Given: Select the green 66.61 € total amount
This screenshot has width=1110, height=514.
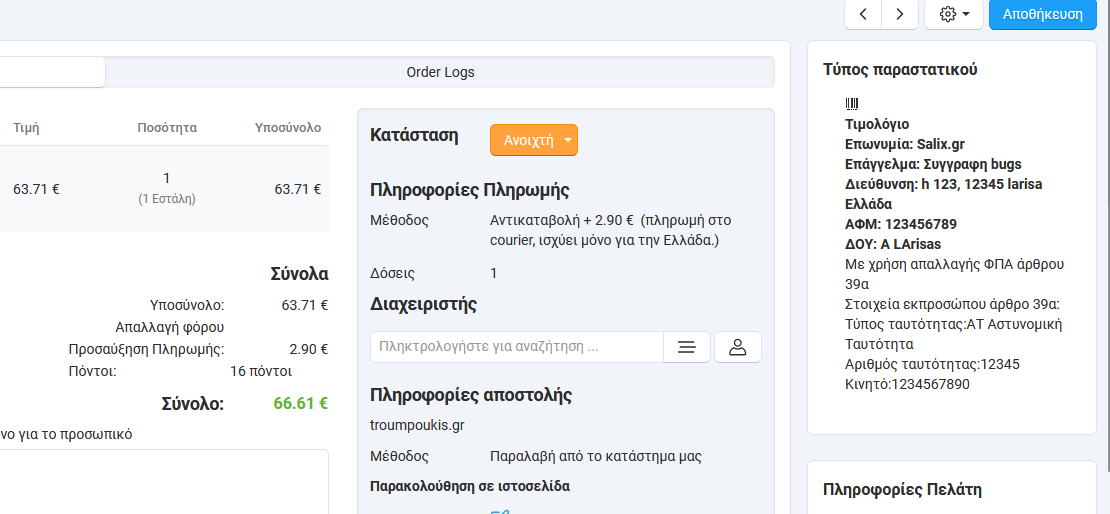Looking at the screenshot, I should tap(301, 404).
